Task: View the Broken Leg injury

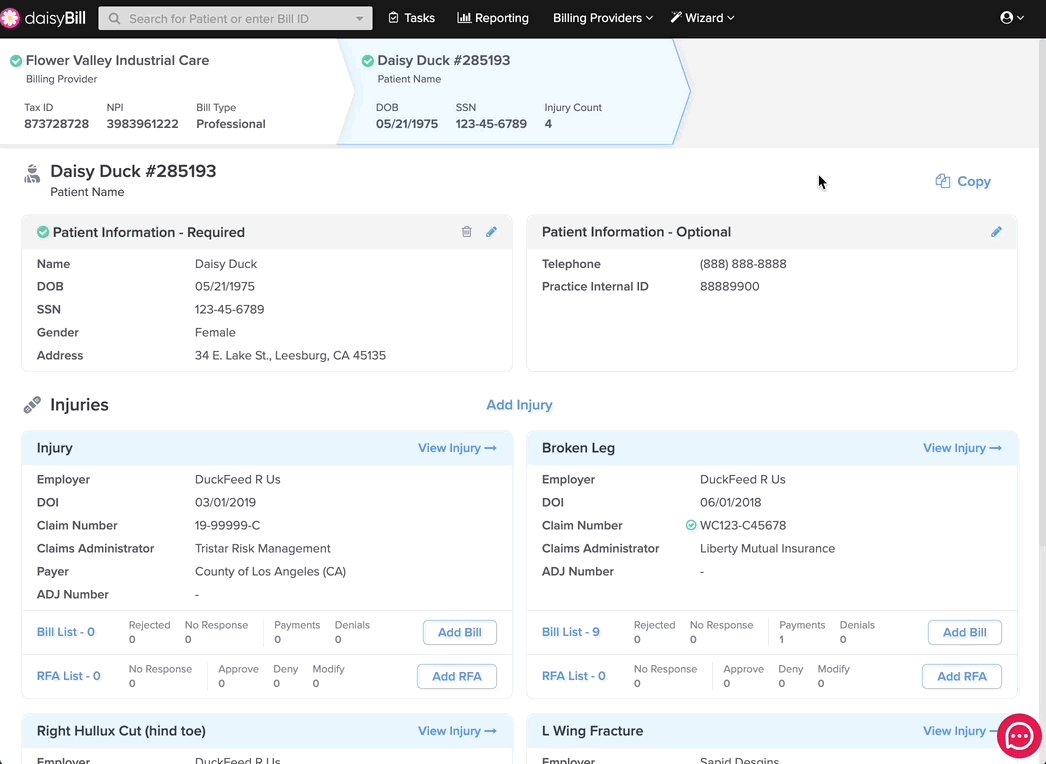Action: pos(962,448)
